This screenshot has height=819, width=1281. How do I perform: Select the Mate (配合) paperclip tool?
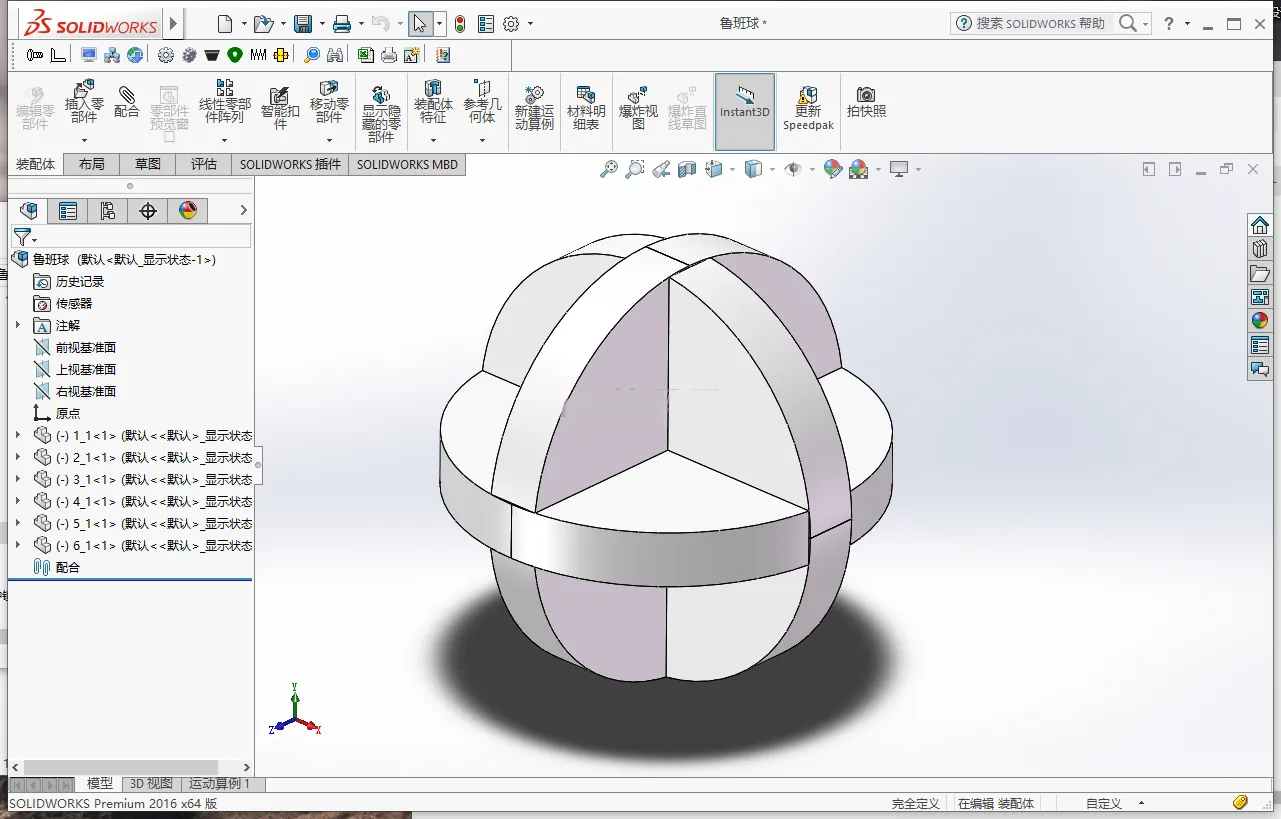pyautogui.click(x=127, y=102)
